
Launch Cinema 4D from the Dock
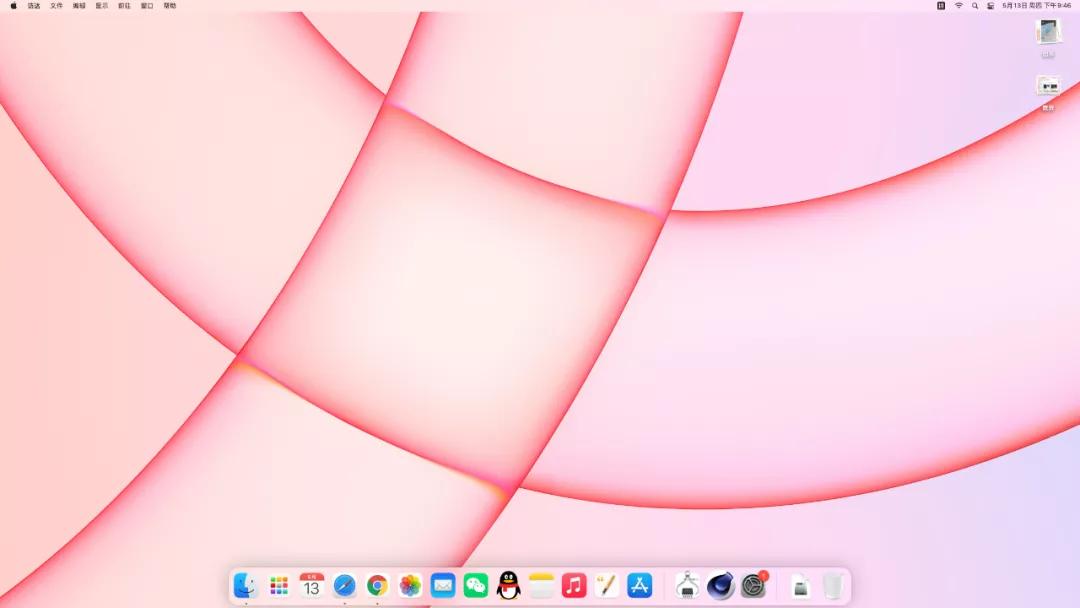(721, 586)
